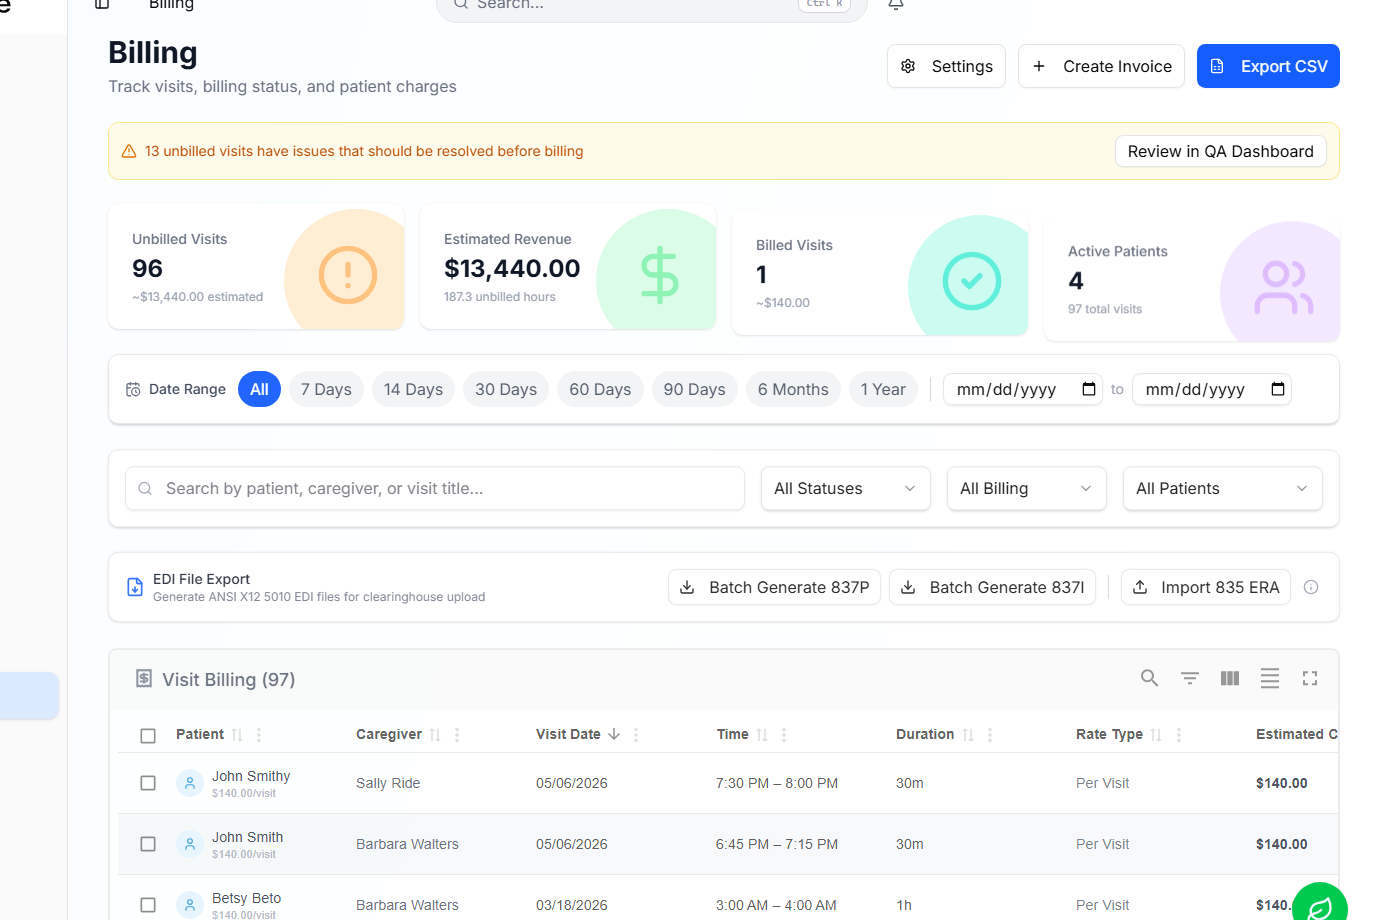Screen dimensions: 1380x920
Task: Click the Billed Visits card
Action: tap(880, 274)
